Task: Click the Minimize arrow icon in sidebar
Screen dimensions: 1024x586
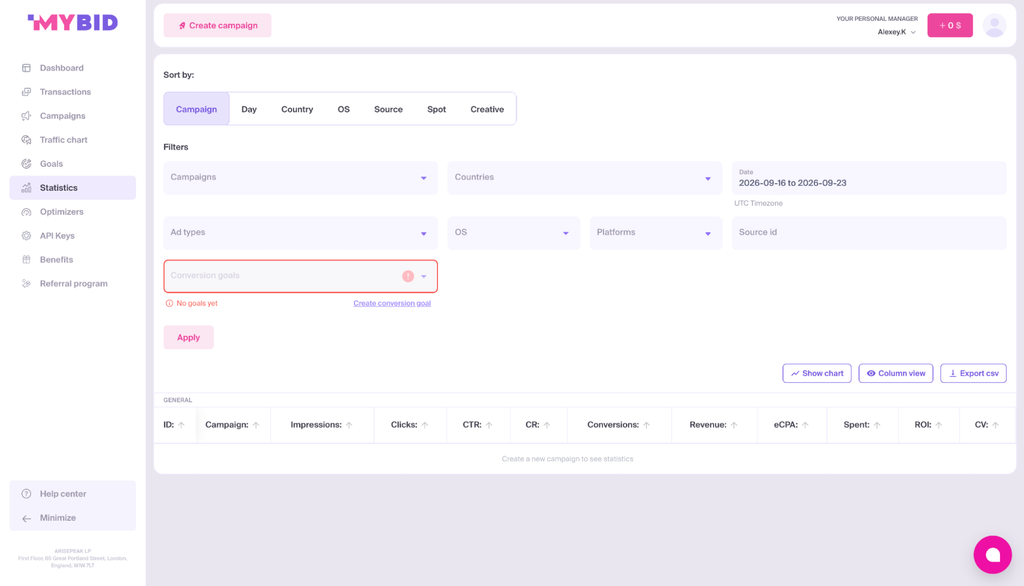Action: [26, 518]
